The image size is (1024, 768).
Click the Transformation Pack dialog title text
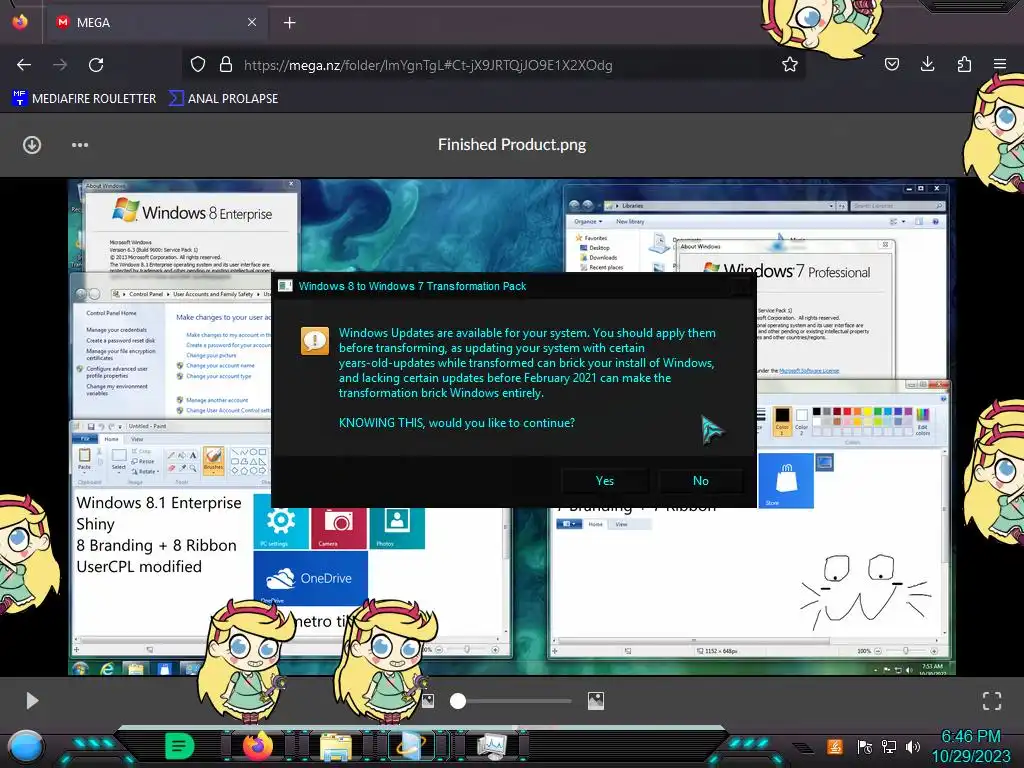pos(412,286)
